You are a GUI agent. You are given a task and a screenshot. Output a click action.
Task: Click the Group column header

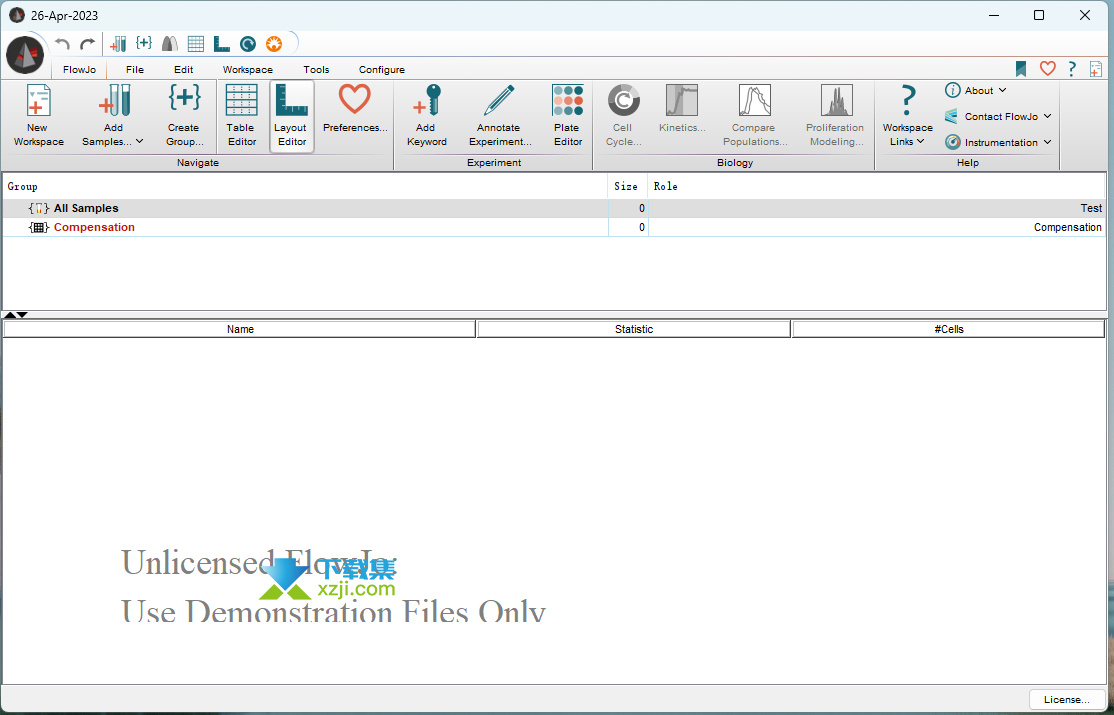[x=305, y=186]
